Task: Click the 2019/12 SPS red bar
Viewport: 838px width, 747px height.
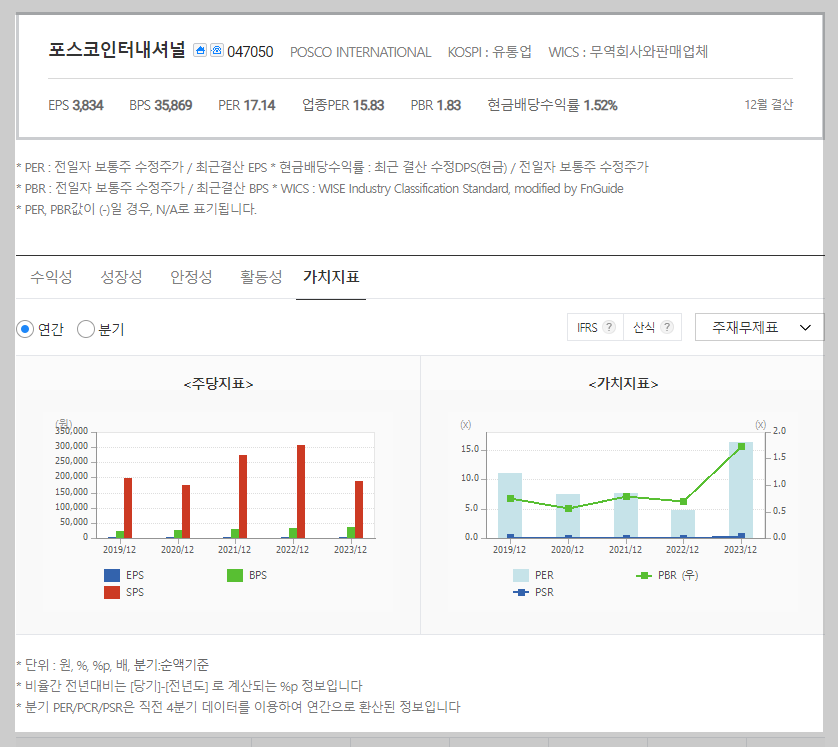Action: [x=128, y=508]
